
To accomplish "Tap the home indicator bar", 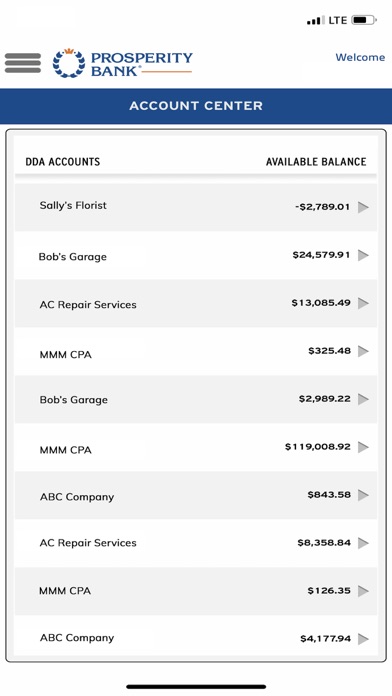I will (196, 687).
